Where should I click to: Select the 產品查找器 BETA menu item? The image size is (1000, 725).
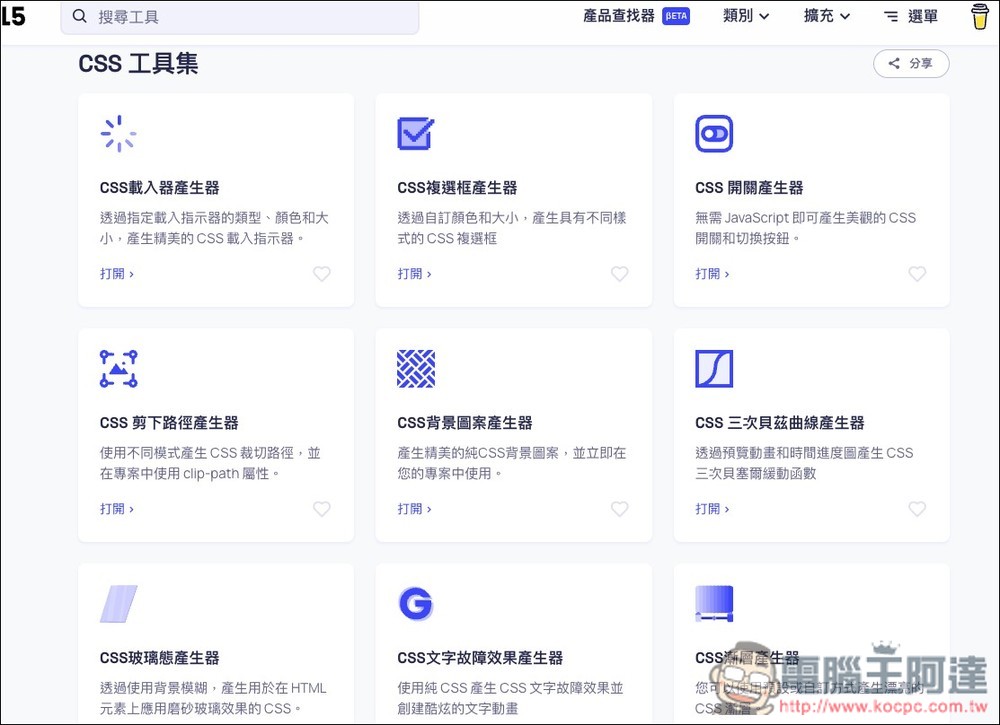coord(637,16)
